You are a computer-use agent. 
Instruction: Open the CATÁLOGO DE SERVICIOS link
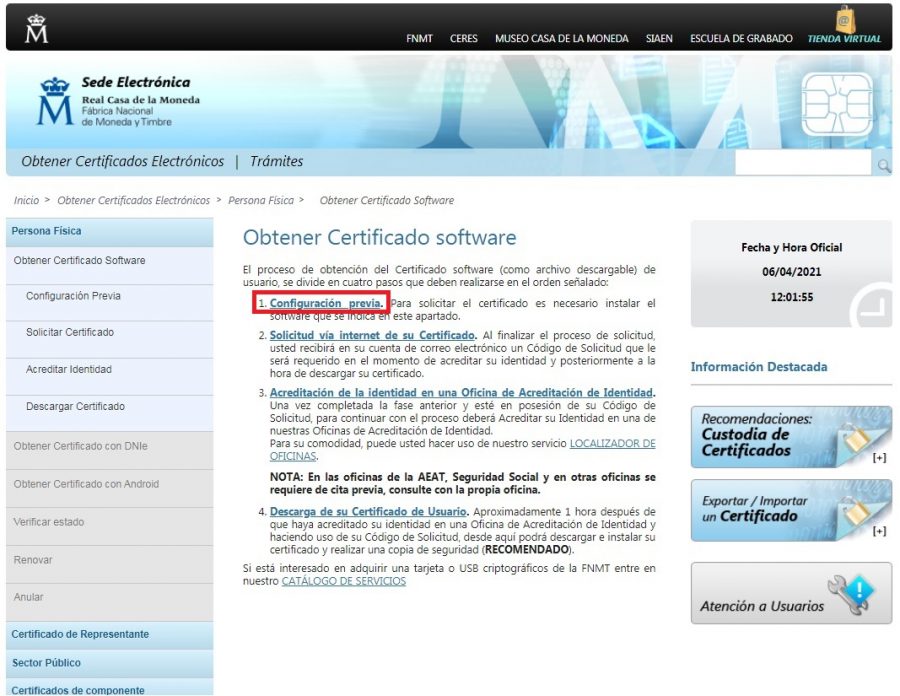click(345, 579)
